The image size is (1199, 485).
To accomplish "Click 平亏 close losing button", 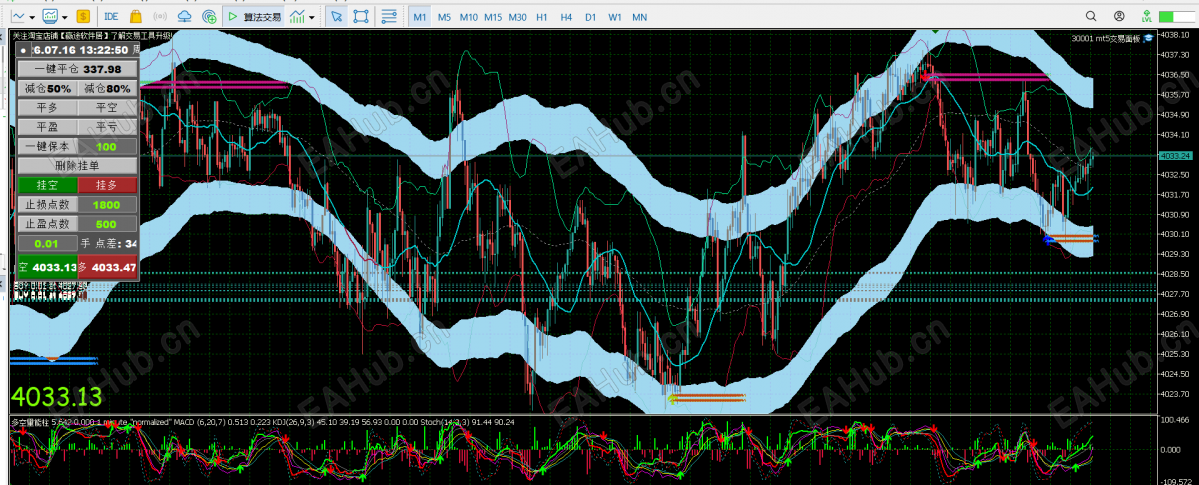I will click(108, 127).
